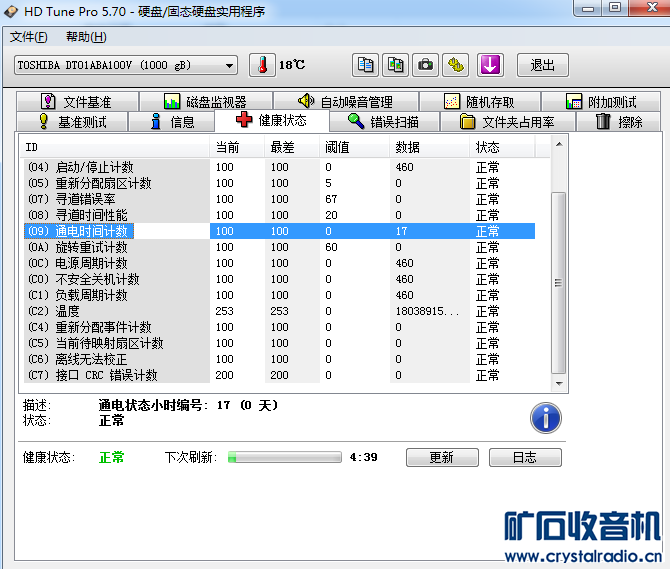Select row (04) 启动/停止计数
The width and height of the screenshot is (670, 569).
(279, 167)
